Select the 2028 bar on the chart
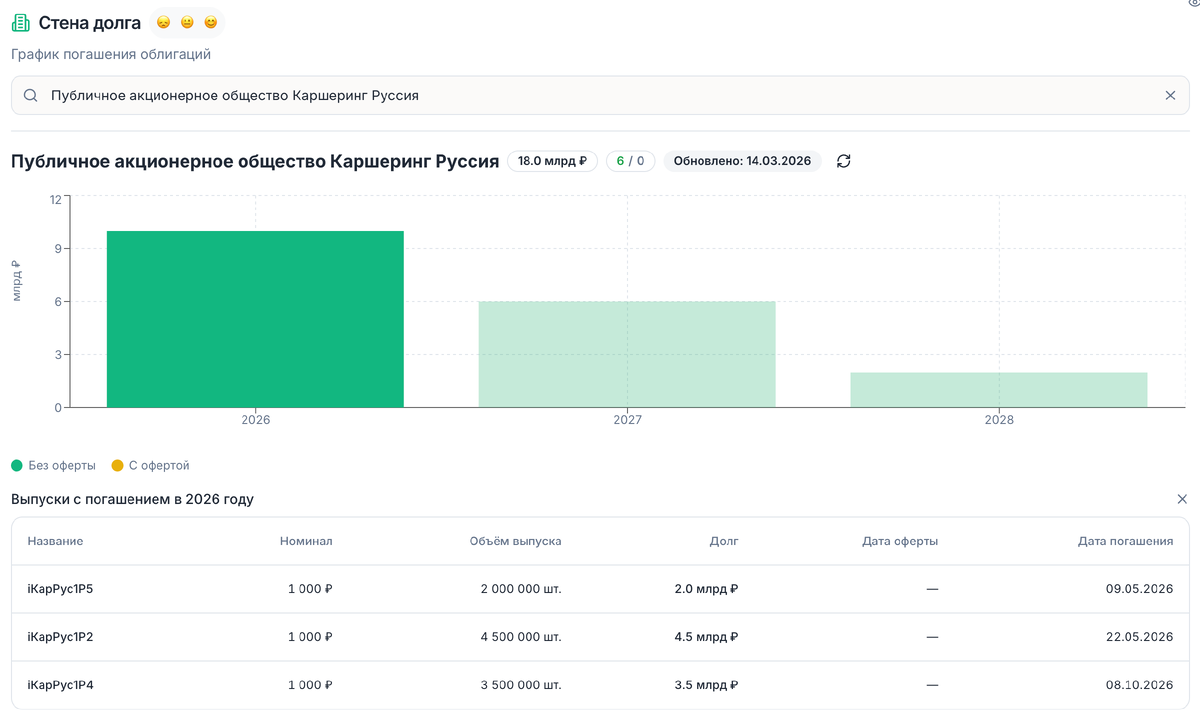 998,390
